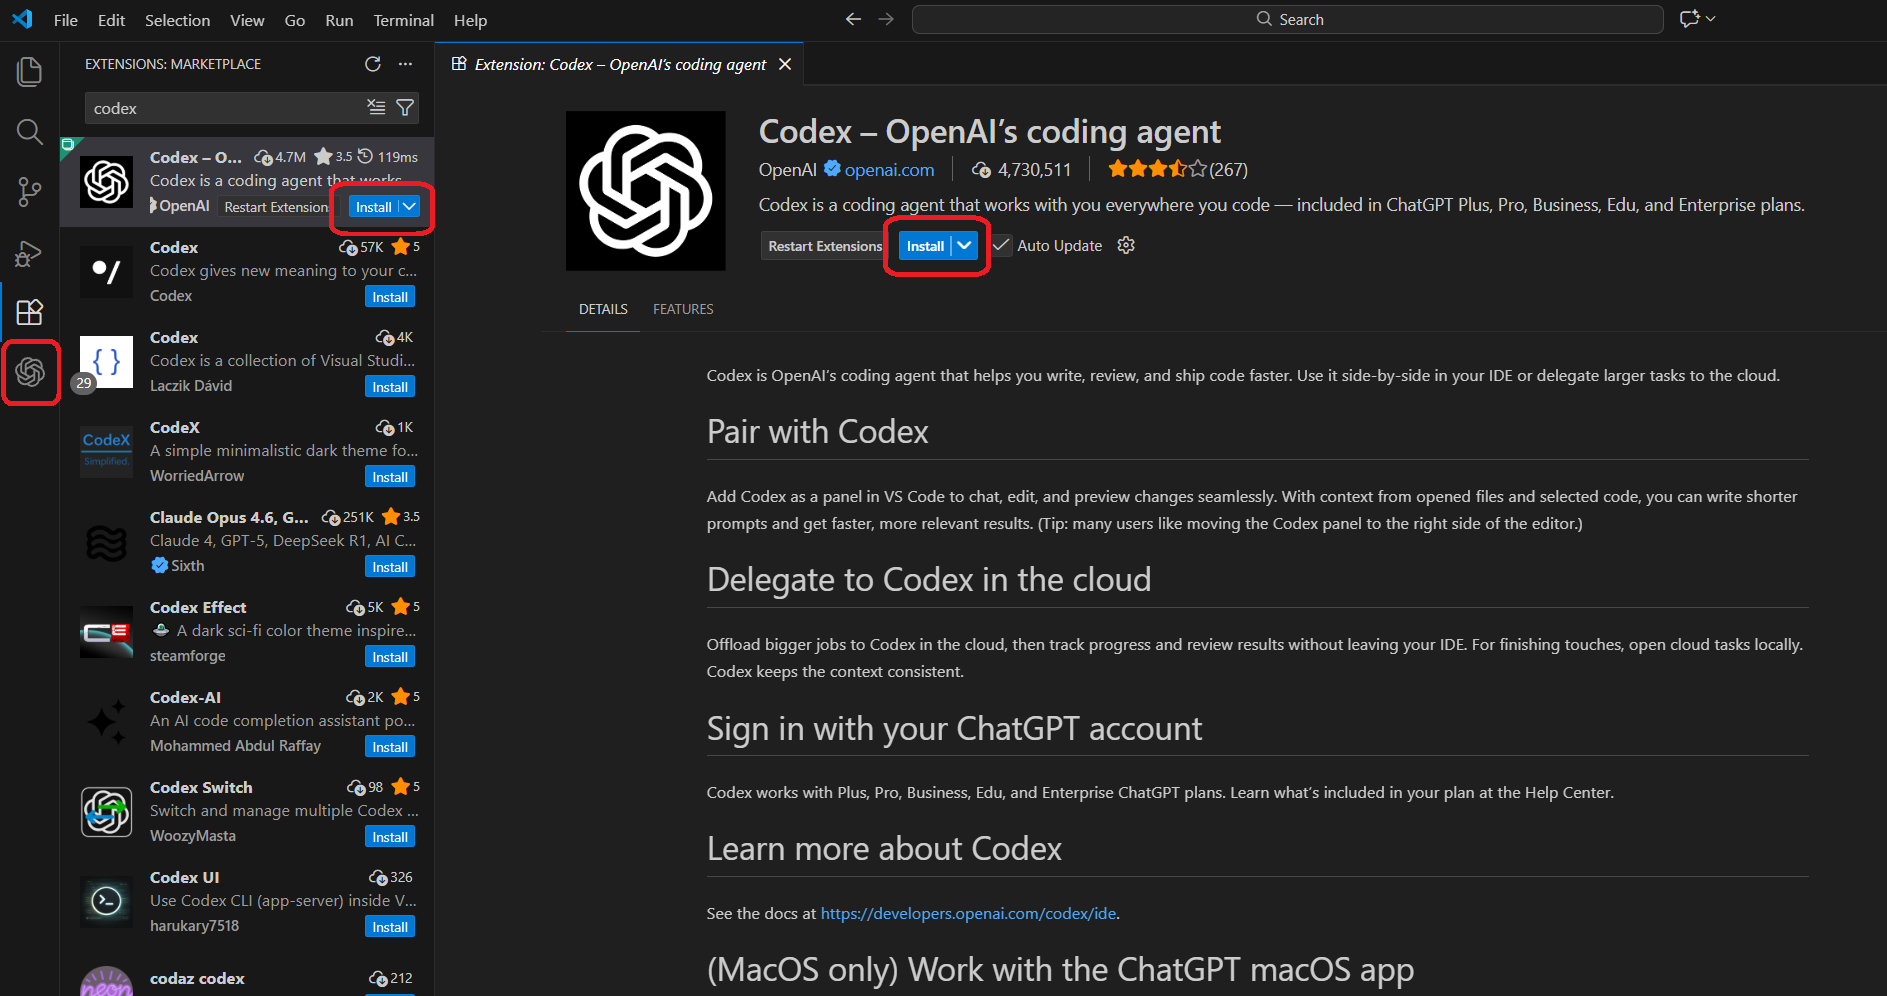
Task: Open the chat dropdown arrow in the title bar
Action: tap(1711, 19)
